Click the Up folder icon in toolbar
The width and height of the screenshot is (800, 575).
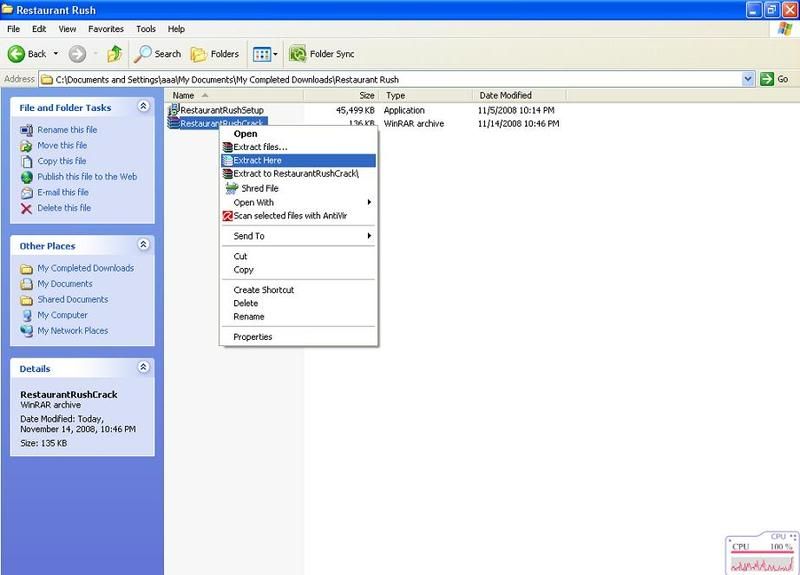114,53
